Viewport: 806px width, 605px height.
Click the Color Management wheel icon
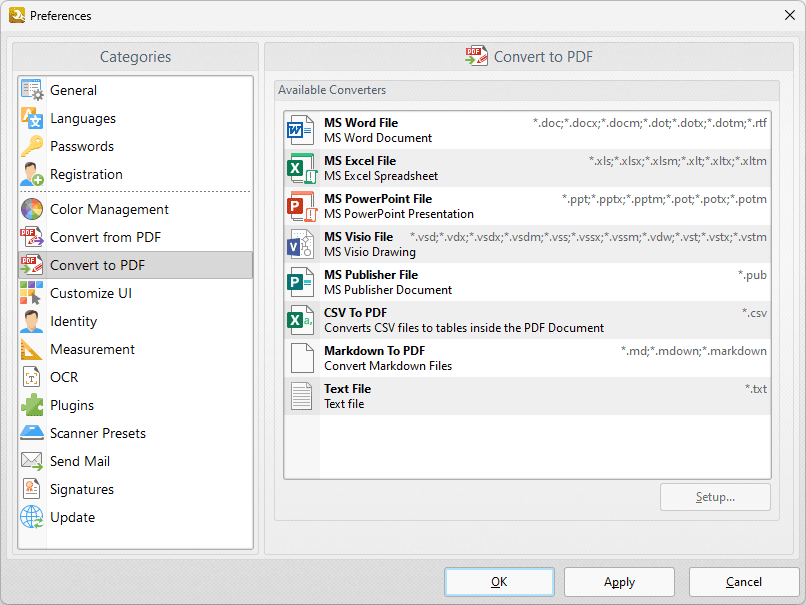(x=32, y=209)
